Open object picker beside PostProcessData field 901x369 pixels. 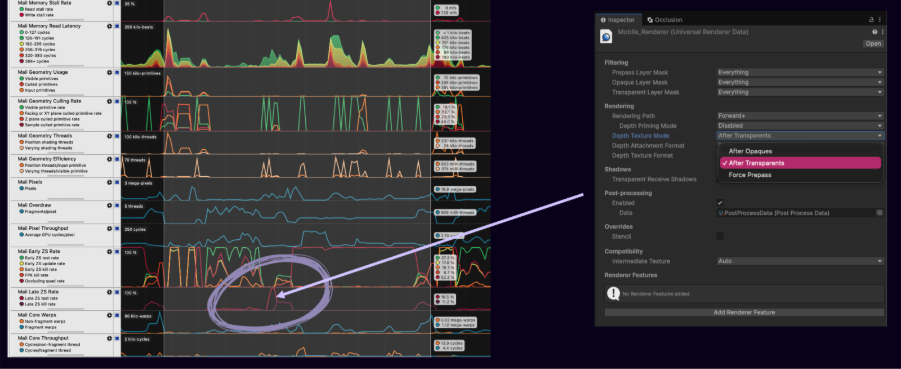[x=879, y=213]
